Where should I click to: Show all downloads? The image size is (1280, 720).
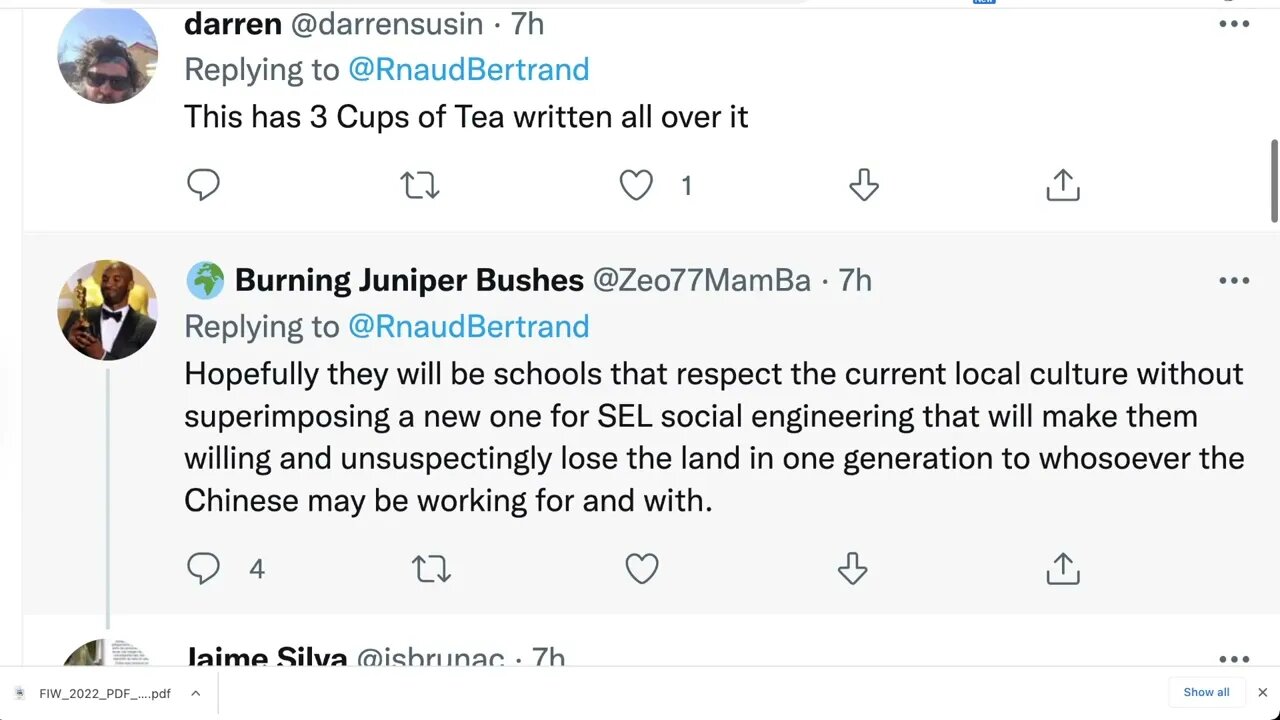[x=1206, y=692]
